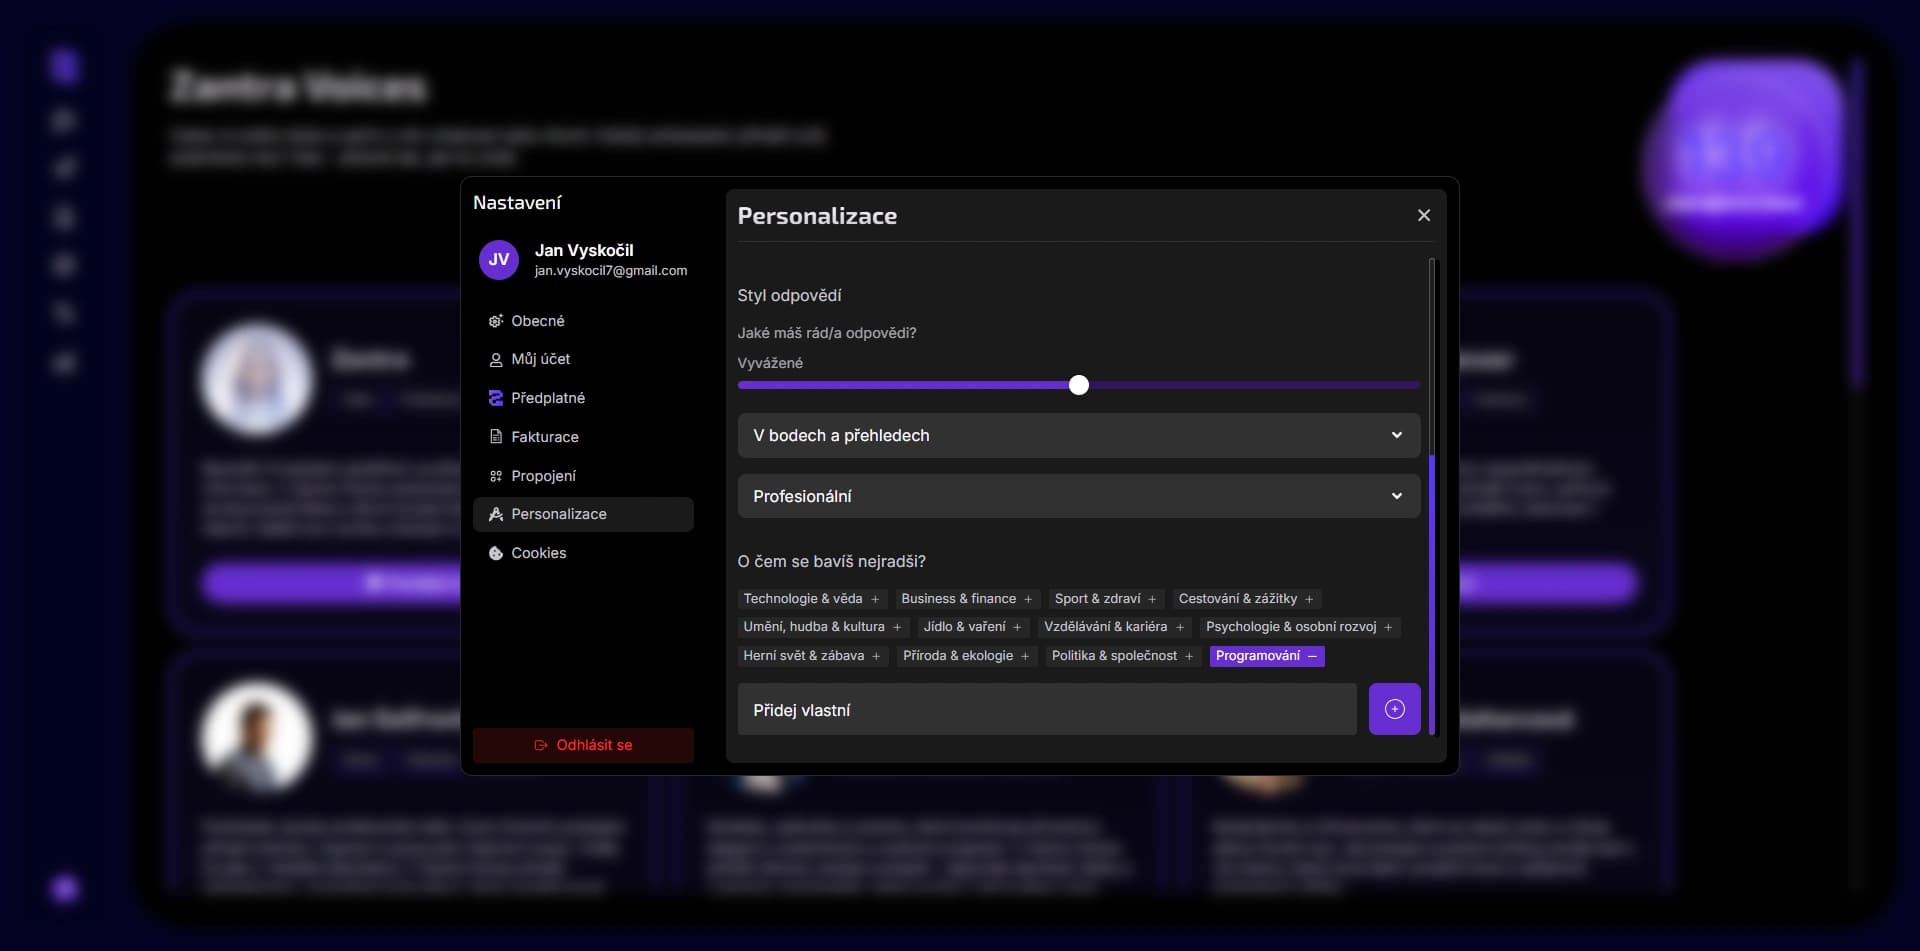Viewport: 1920px width, 951px height.
Task: Click the Odhlásit se logout button
Action: point(583,745)
